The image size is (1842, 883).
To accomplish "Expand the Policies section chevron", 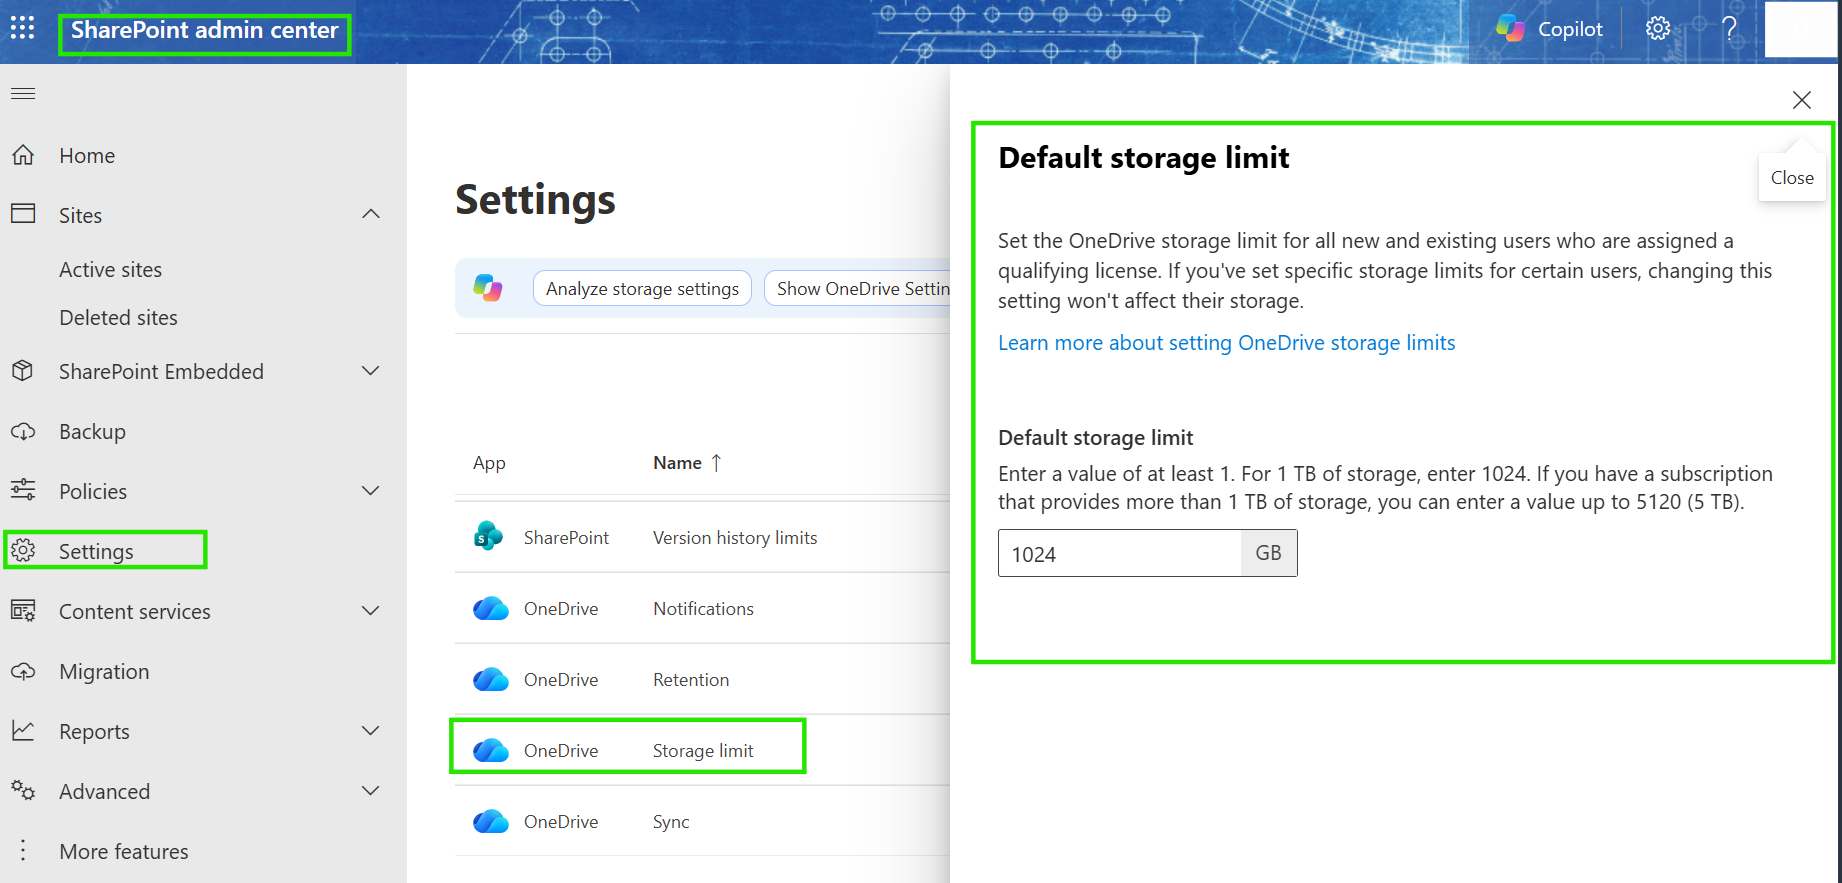I will point(371,490).
